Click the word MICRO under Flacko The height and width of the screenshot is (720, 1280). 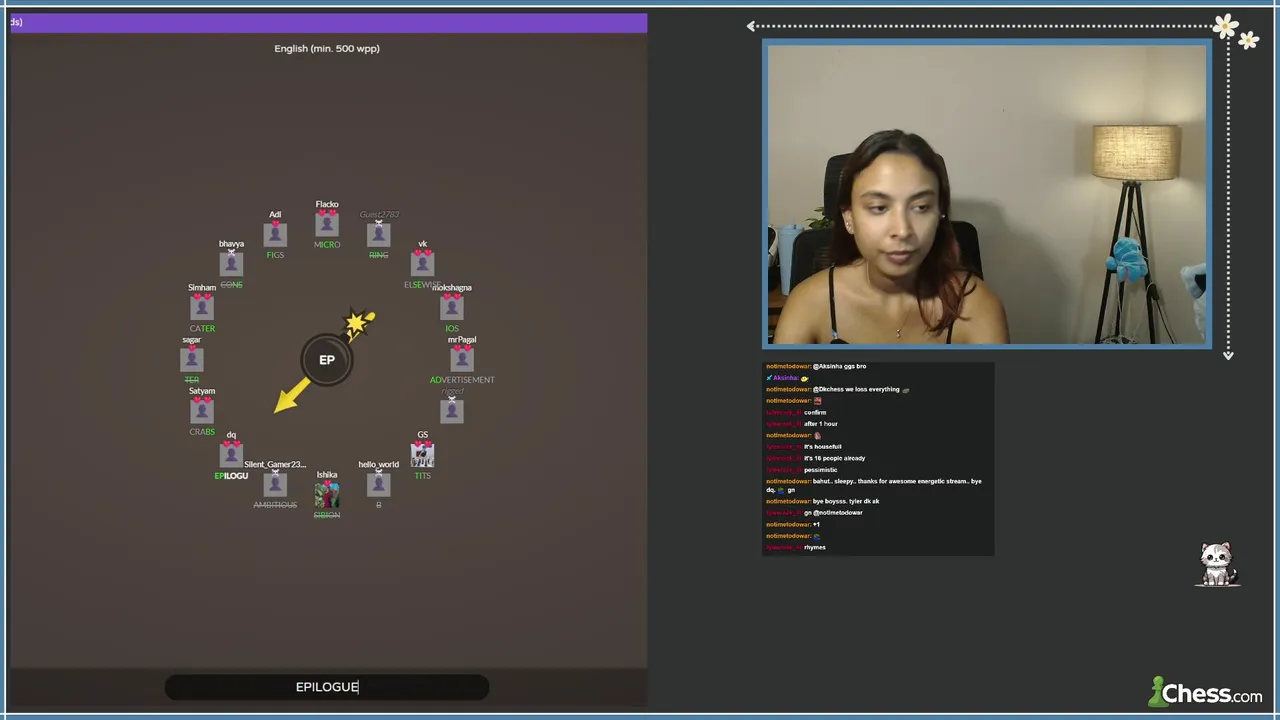pyautogui.click(x=327, y=245)
